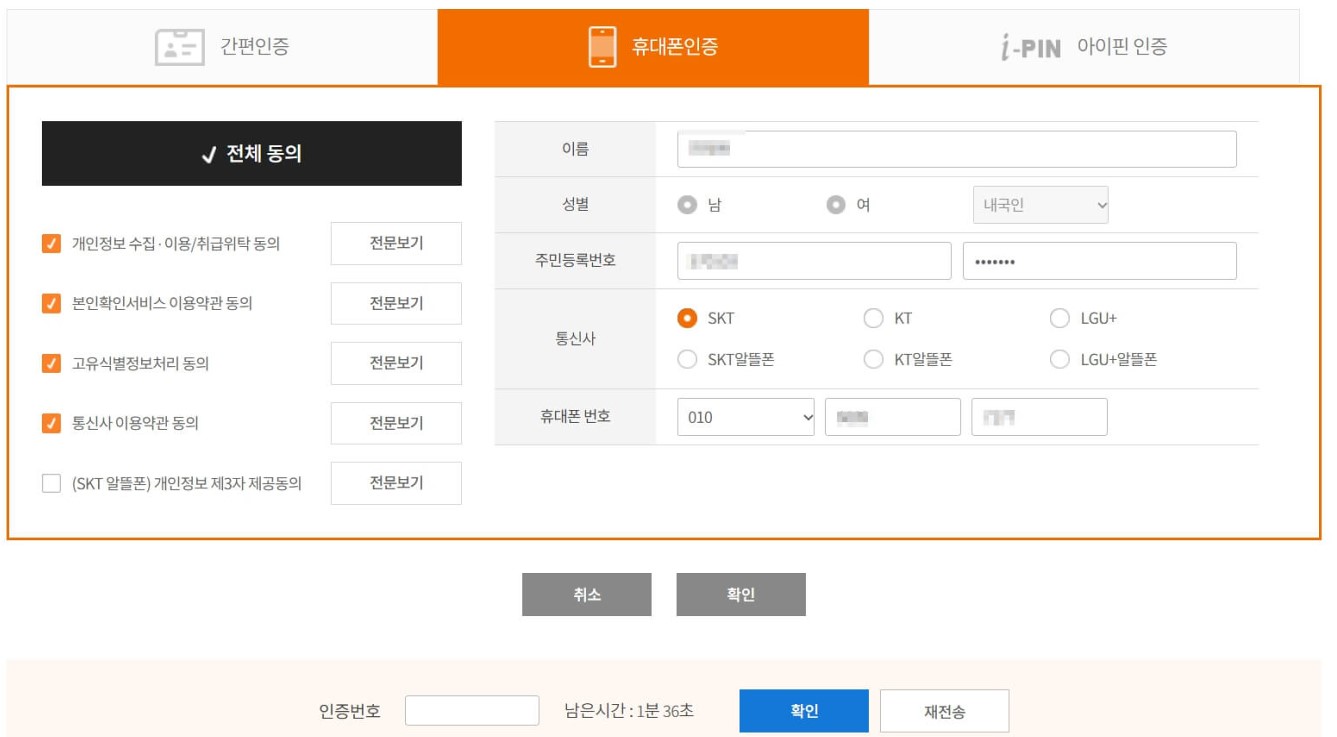Click the gray 확인 button
The height and width of the screenshot is (737, 1337).
[741, 594]
